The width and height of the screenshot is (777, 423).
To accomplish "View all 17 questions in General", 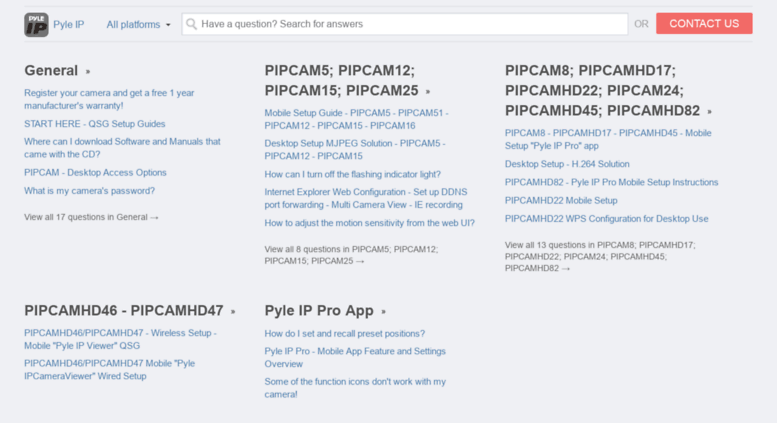I will coord(91,217).
